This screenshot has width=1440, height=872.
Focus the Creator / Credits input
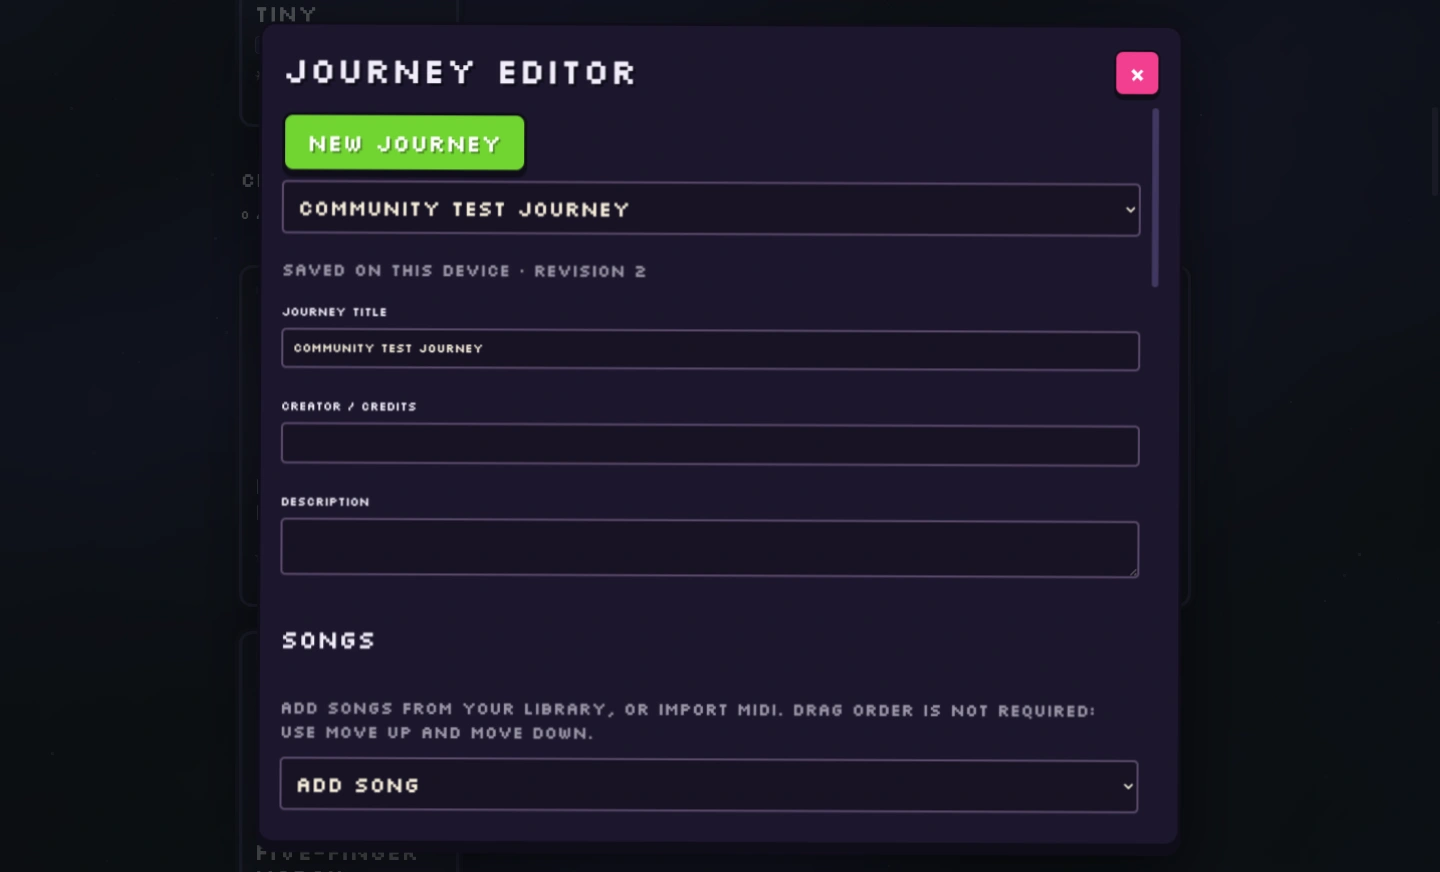[x=710, y=445]
